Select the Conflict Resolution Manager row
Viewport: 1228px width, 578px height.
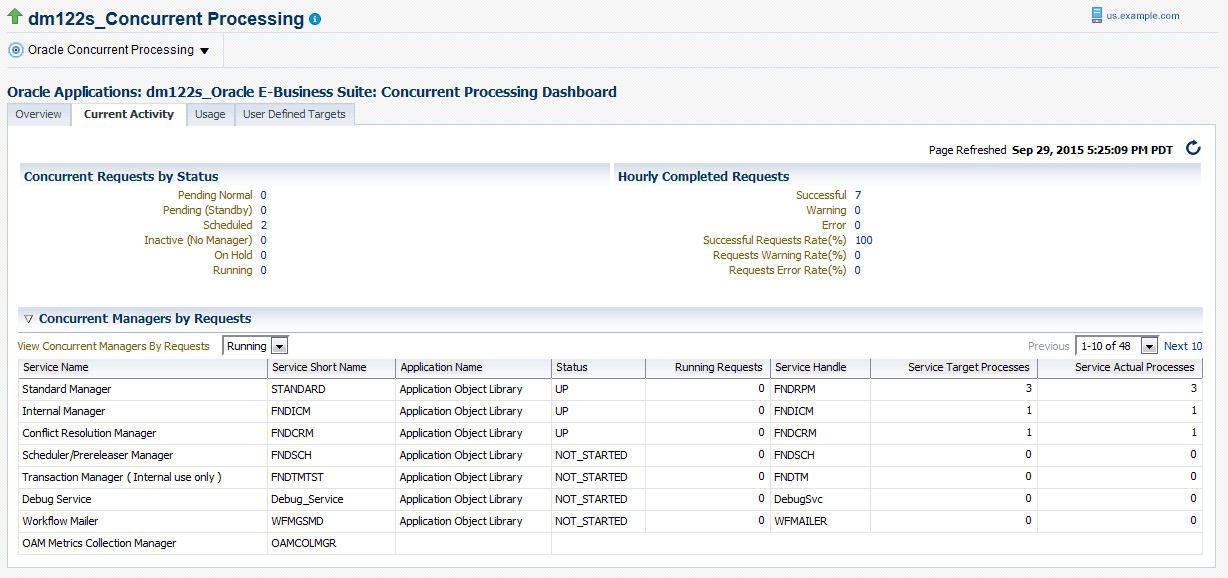point(610,433)
